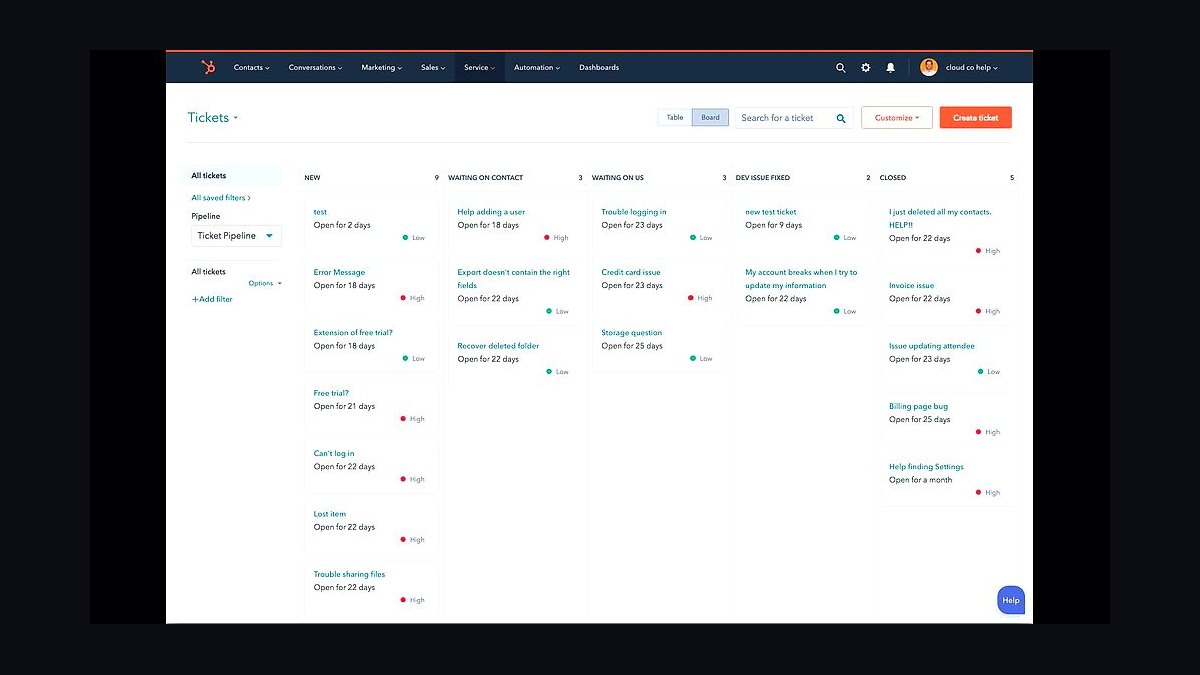Switch to Table view
Screen dimensions: 1200x675
(x=675, y=117)
